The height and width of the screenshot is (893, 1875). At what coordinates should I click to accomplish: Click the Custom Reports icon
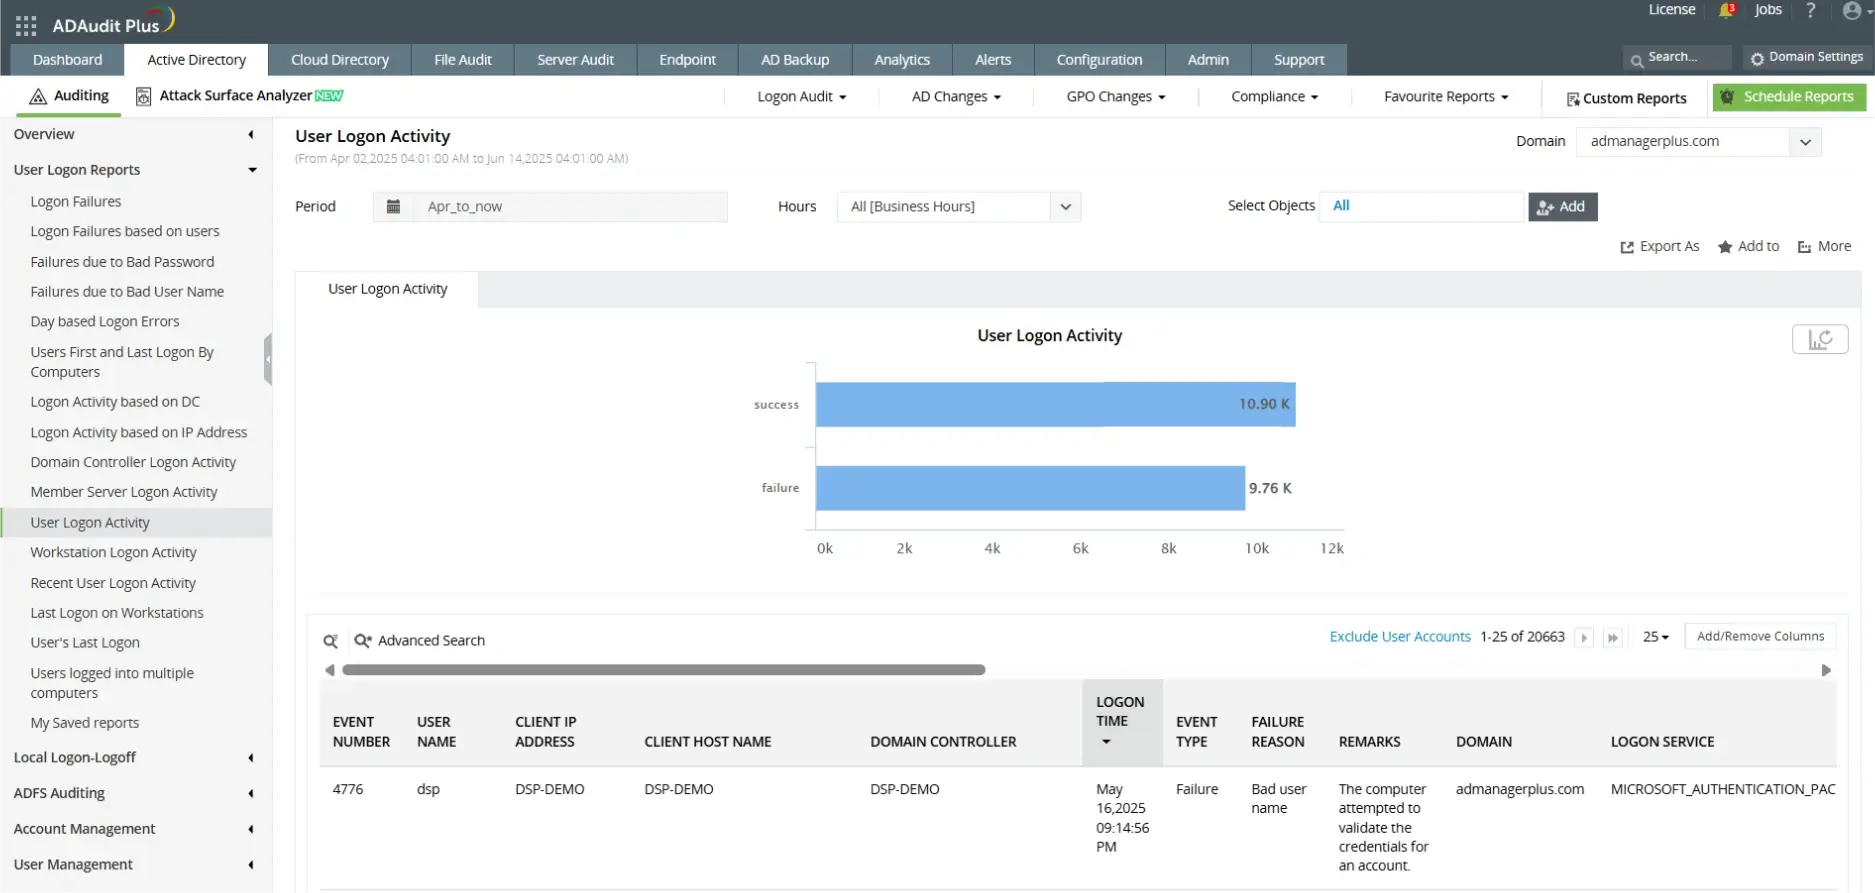[x=1573, y=99]
